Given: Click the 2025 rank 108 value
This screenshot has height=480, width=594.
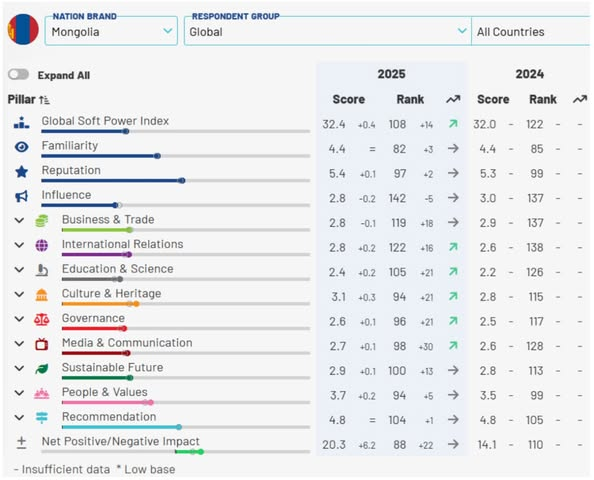Looking at the screenshot, I should click(x=397, y=124).
